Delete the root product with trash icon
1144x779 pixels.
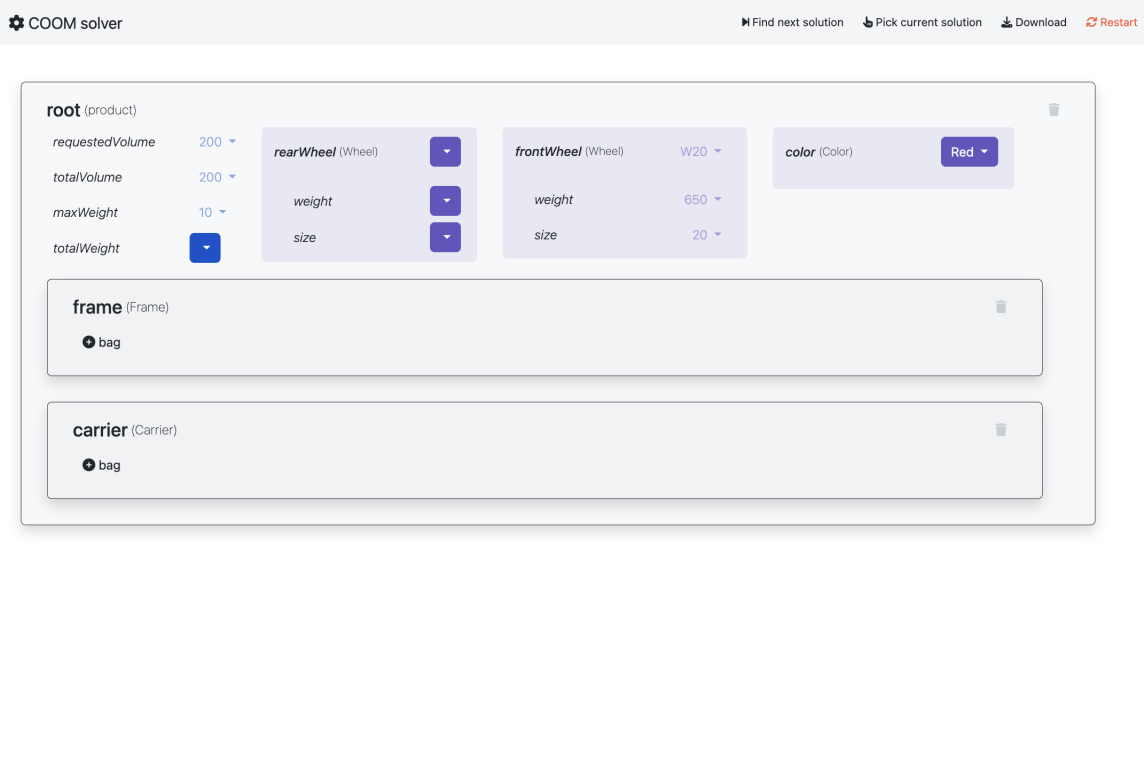[x=1053, y=110]
